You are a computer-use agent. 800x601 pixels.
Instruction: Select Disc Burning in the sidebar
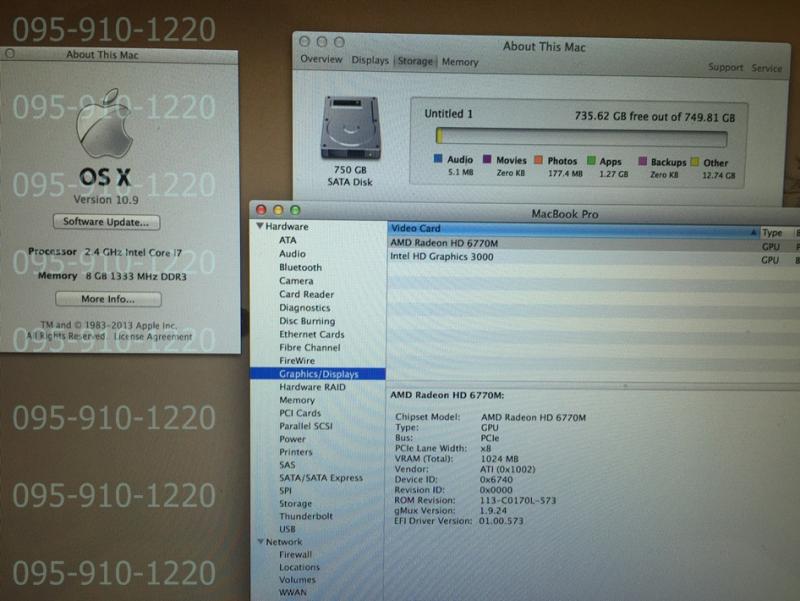point(307,321)
